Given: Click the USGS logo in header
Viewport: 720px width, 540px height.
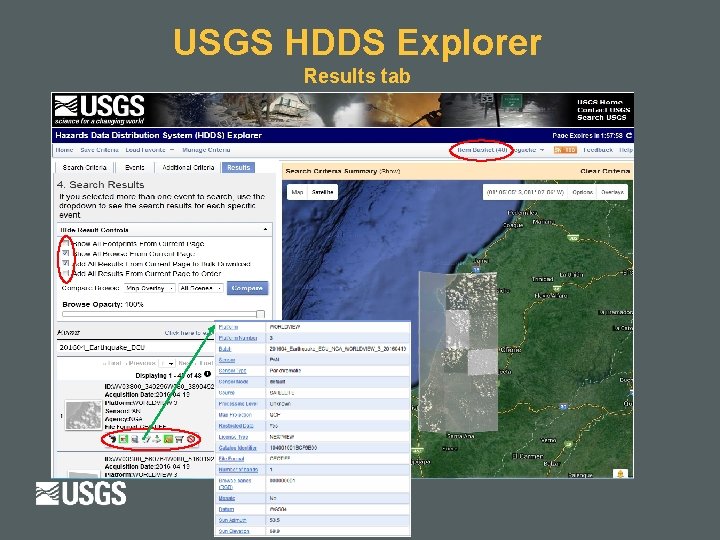Looking at the screenshot, I should tap(100, 110).
